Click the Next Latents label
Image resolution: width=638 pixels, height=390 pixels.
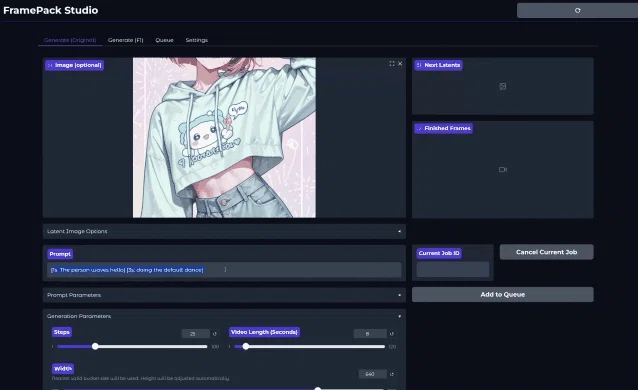pyautogui.click(x=438, y=65)
